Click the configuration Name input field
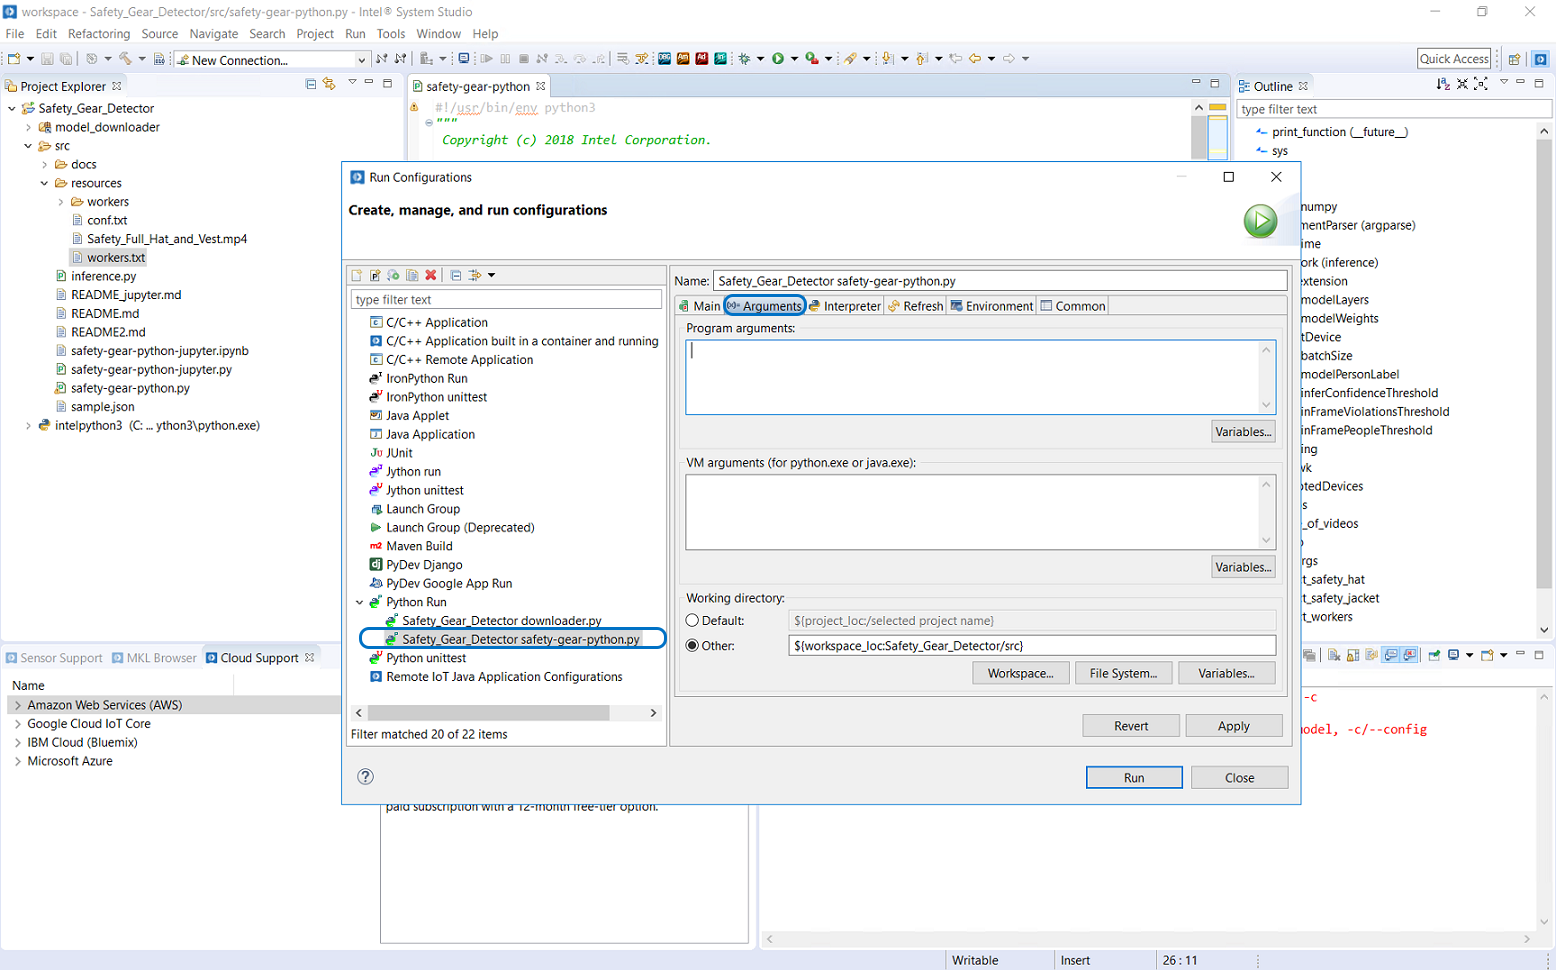Screen dimensions: 1556x970 point(1000,281)
